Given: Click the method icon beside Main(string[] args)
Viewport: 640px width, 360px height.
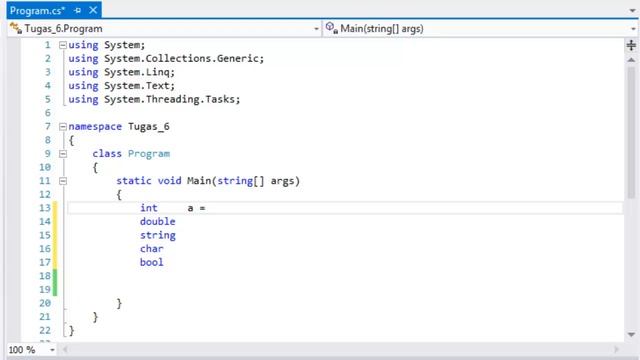Looking at the screenshot, I should pos(332,28).
